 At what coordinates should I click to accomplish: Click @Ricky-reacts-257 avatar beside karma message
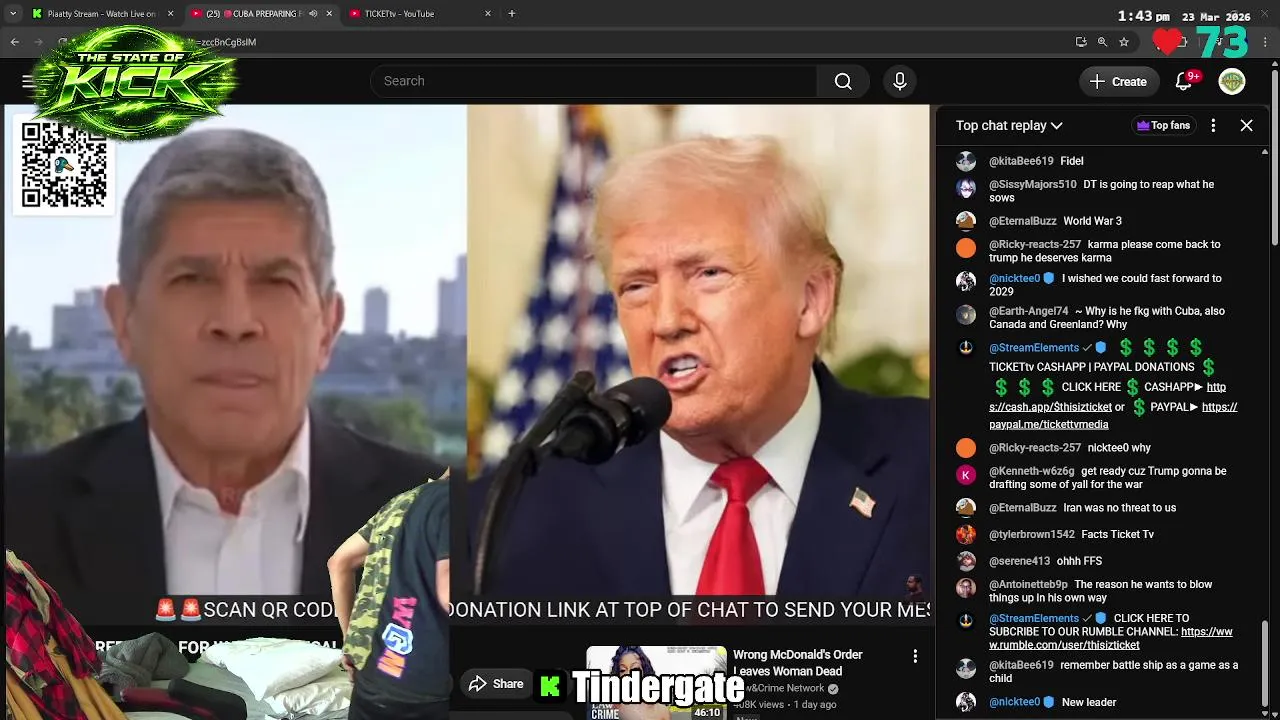966,247
